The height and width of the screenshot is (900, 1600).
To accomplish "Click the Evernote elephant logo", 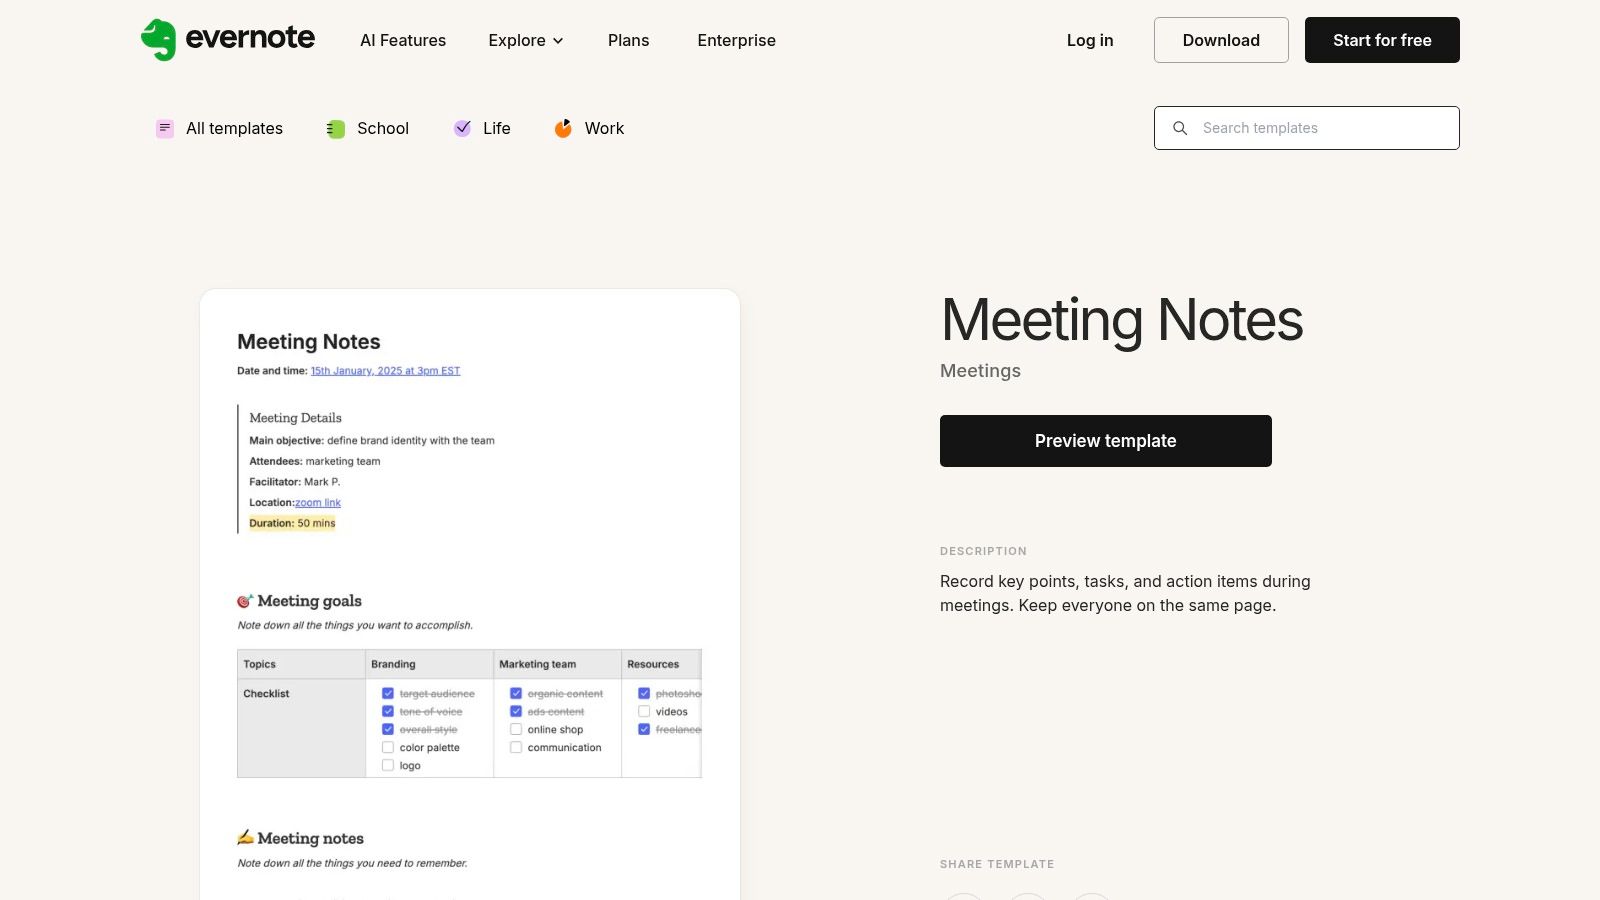I will (x=157, y=39).
